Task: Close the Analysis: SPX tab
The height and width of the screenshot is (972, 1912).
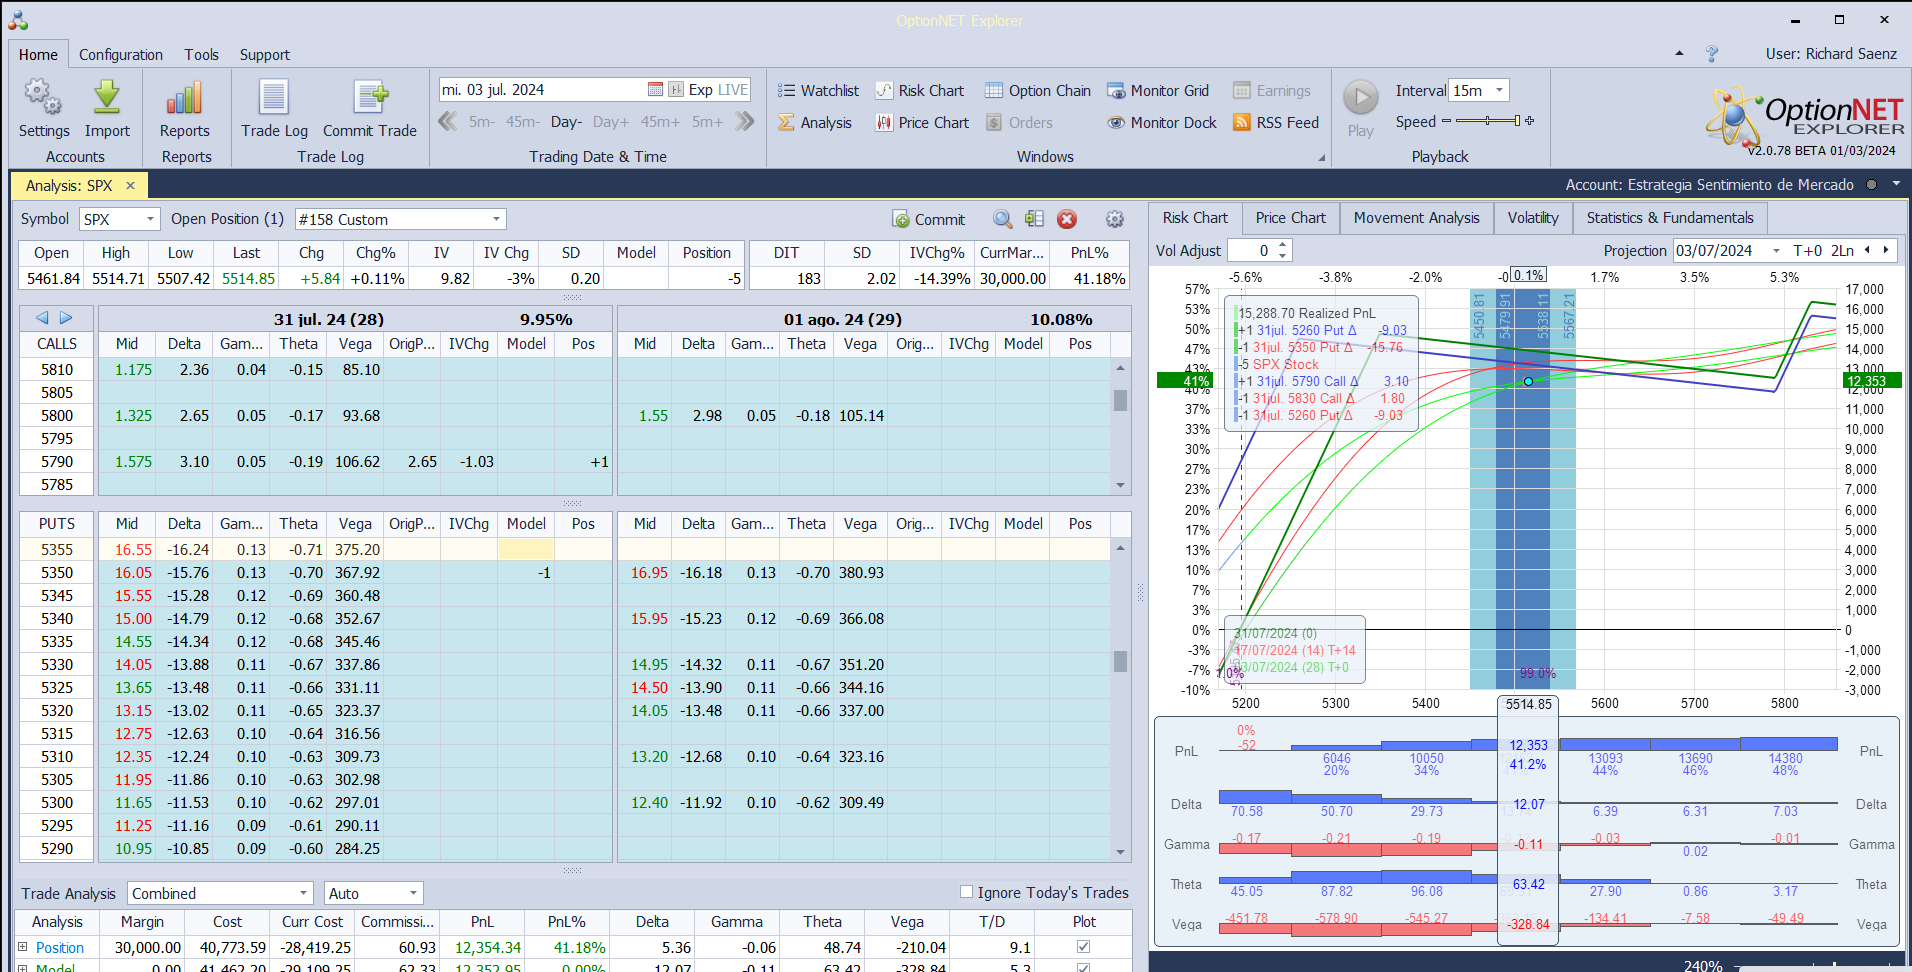Action: (130, 186)
